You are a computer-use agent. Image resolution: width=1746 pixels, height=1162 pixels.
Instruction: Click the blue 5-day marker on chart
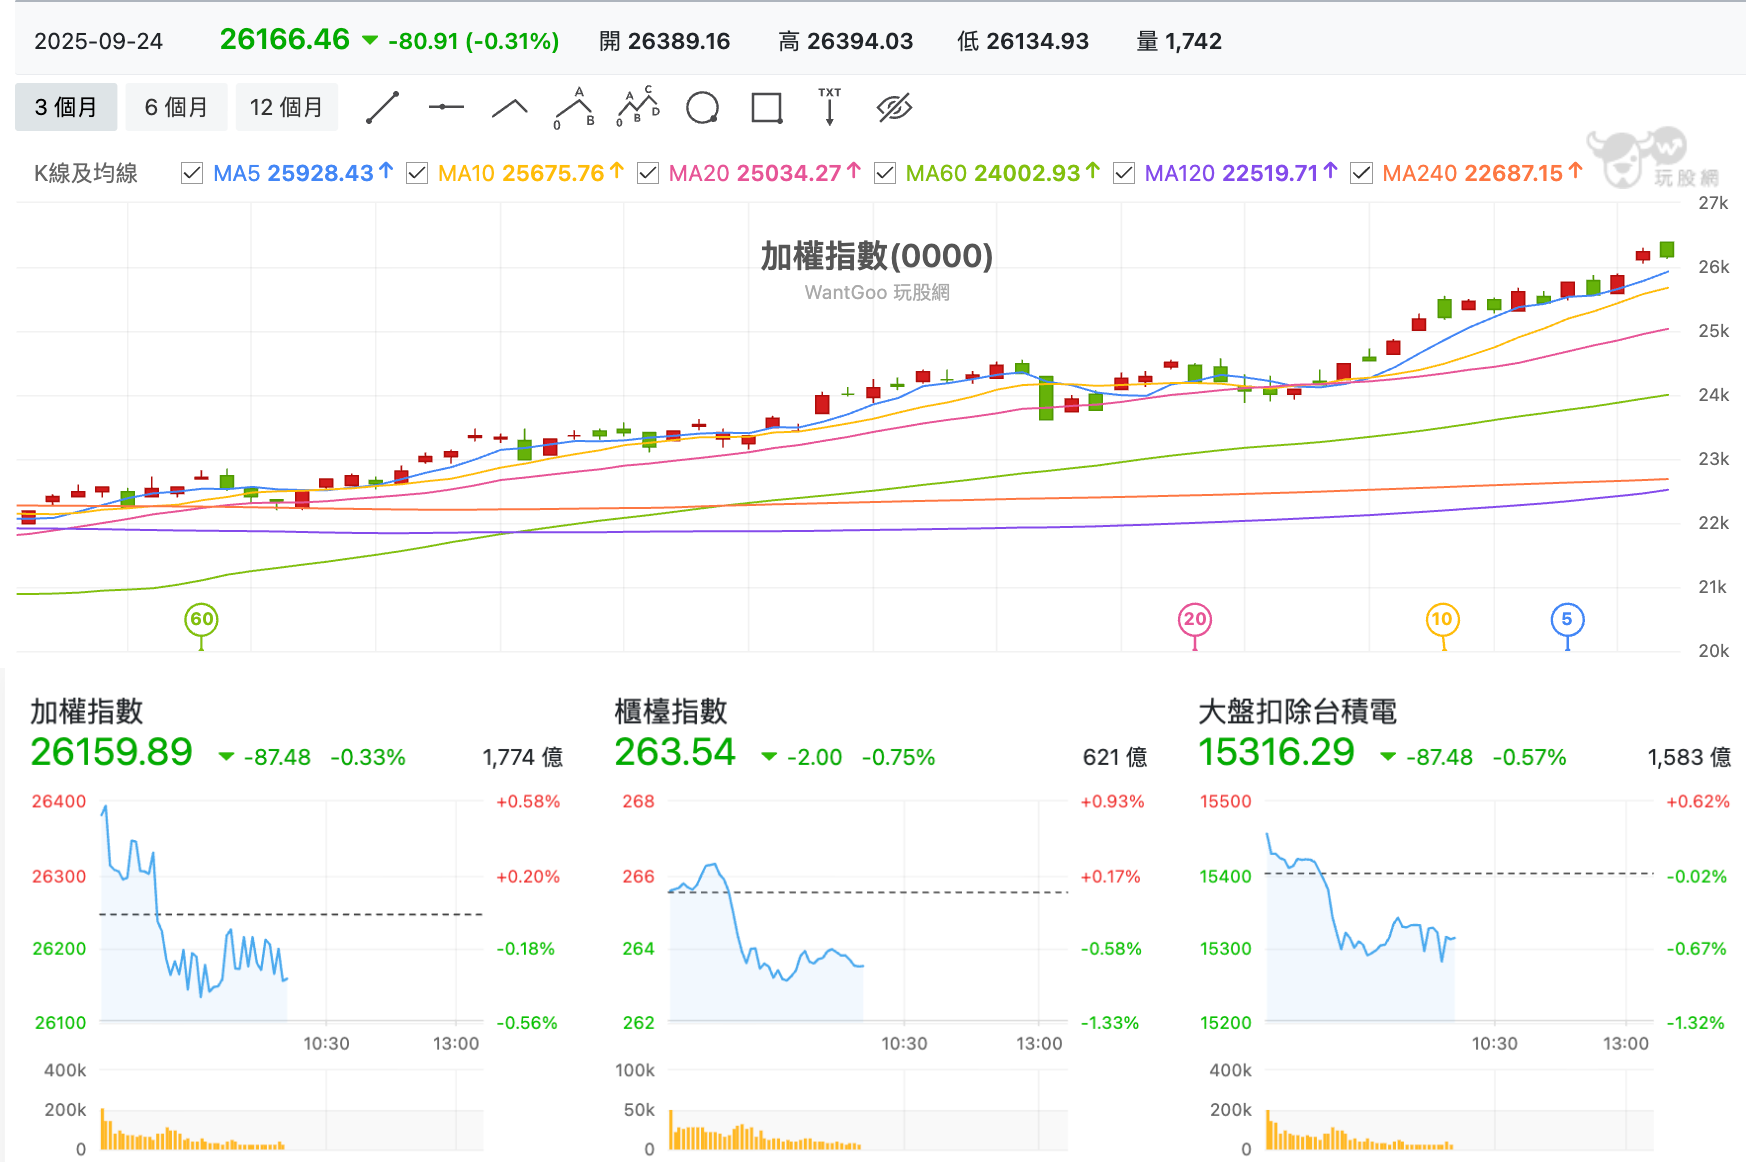pos(1567,620)
